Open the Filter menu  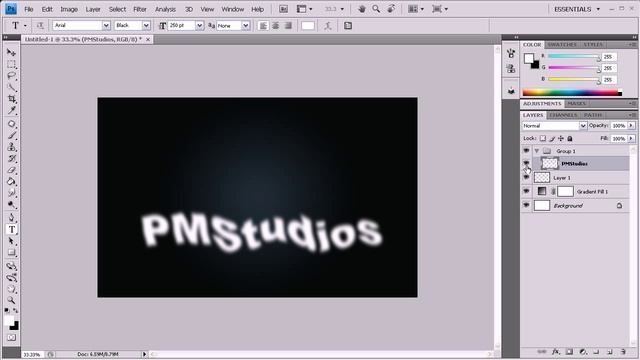[140, 9]
